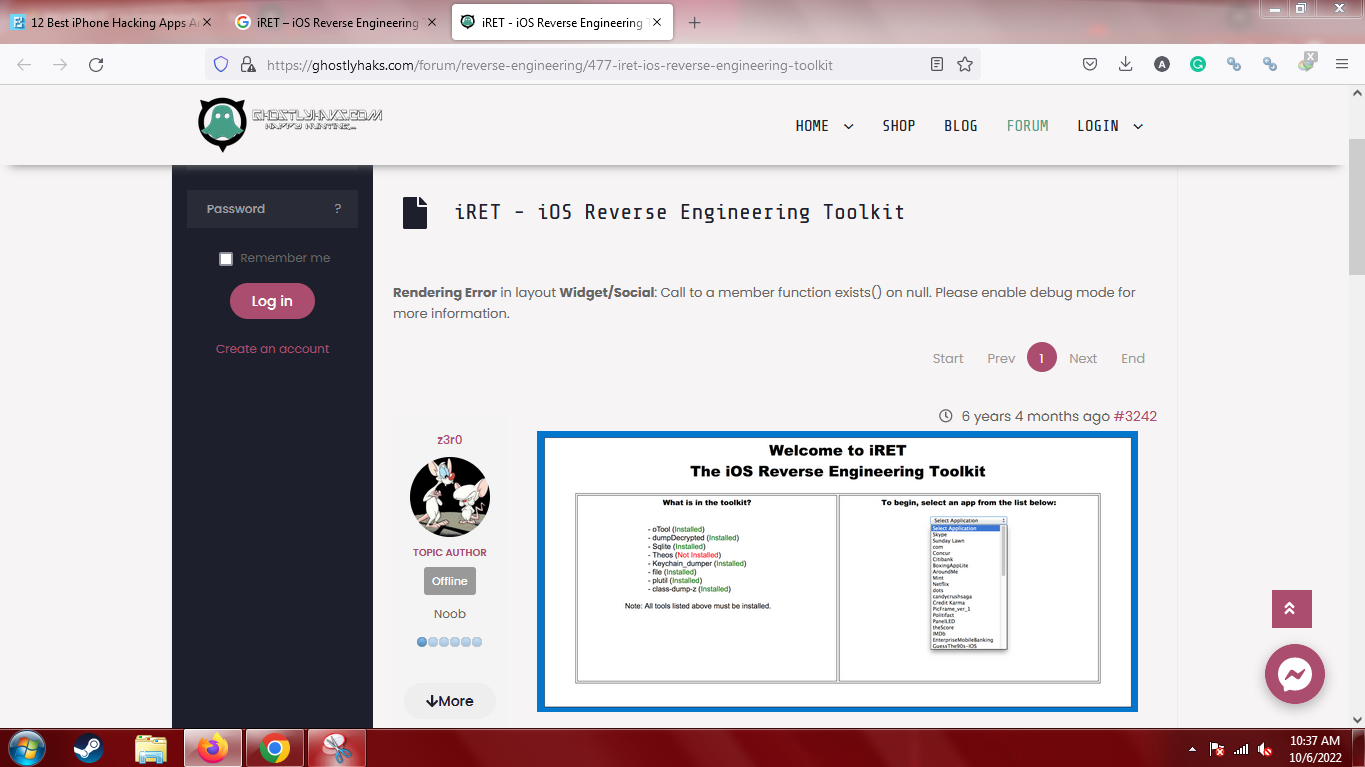The height and width of the screenshot is (767, 1365).
Task: Click the password help question mark
Action: [x=338, y=209]
